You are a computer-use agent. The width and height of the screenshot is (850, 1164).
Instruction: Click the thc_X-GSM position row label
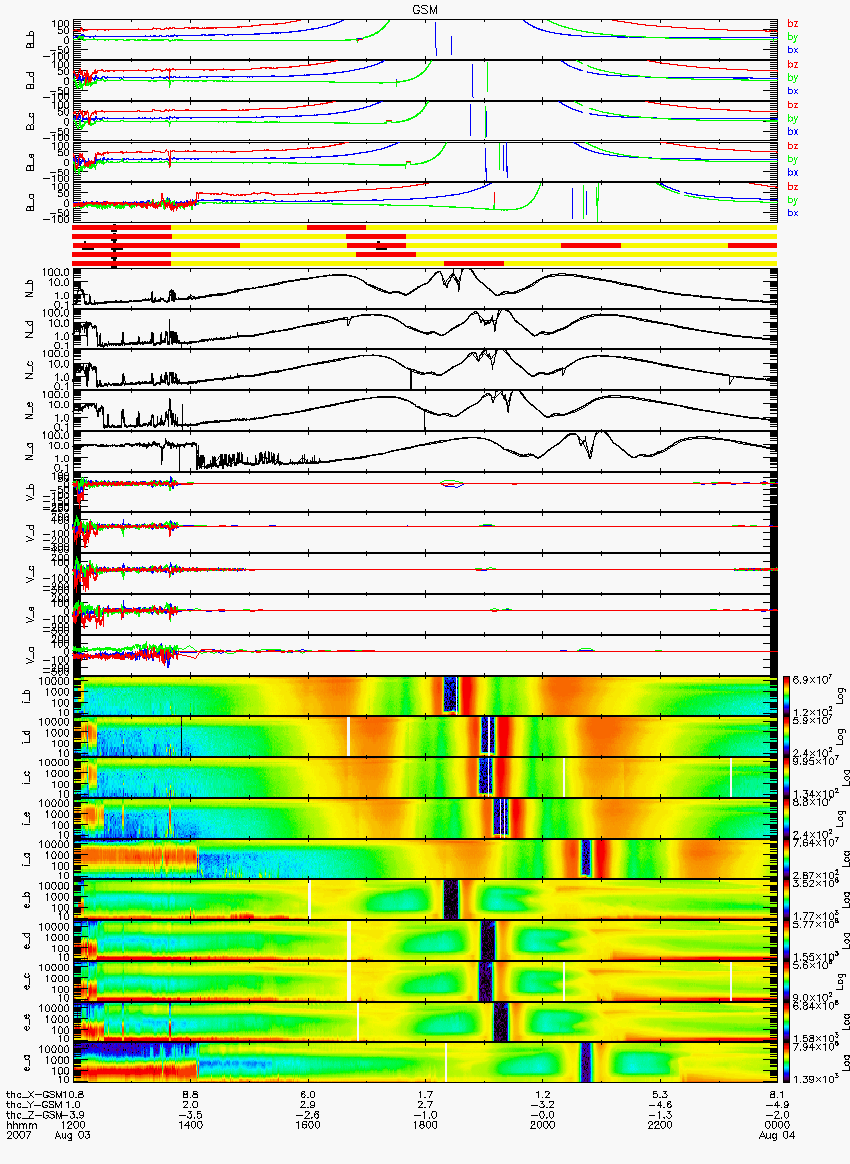point(33,1094)
